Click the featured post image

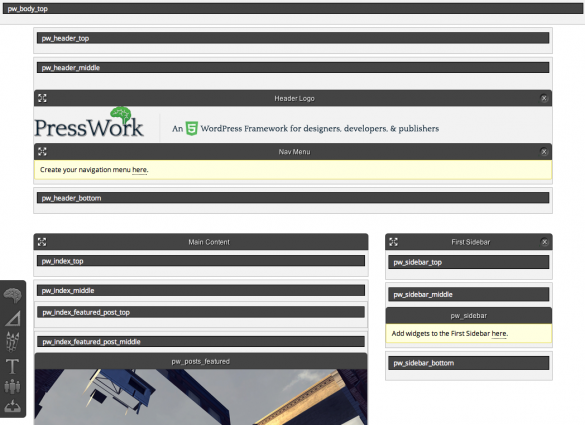[201, 397]
